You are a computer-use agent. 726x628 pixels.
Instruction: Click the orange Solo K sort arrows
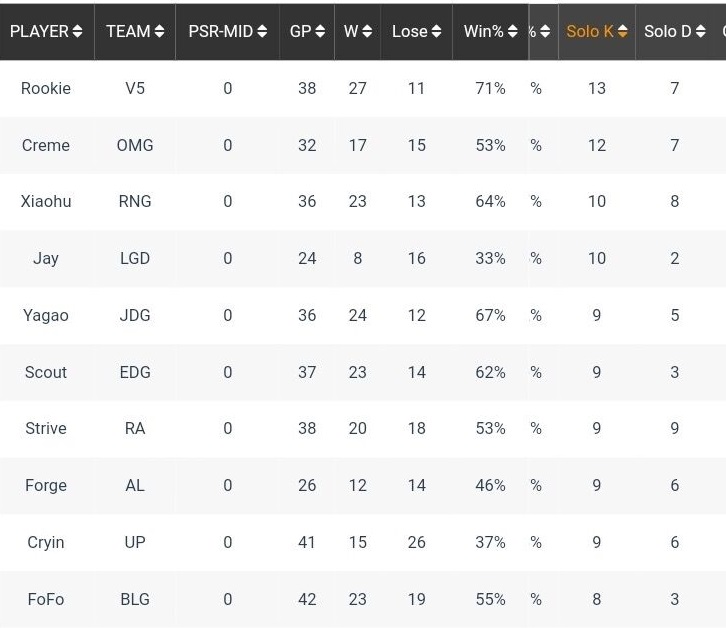[622, 32]
